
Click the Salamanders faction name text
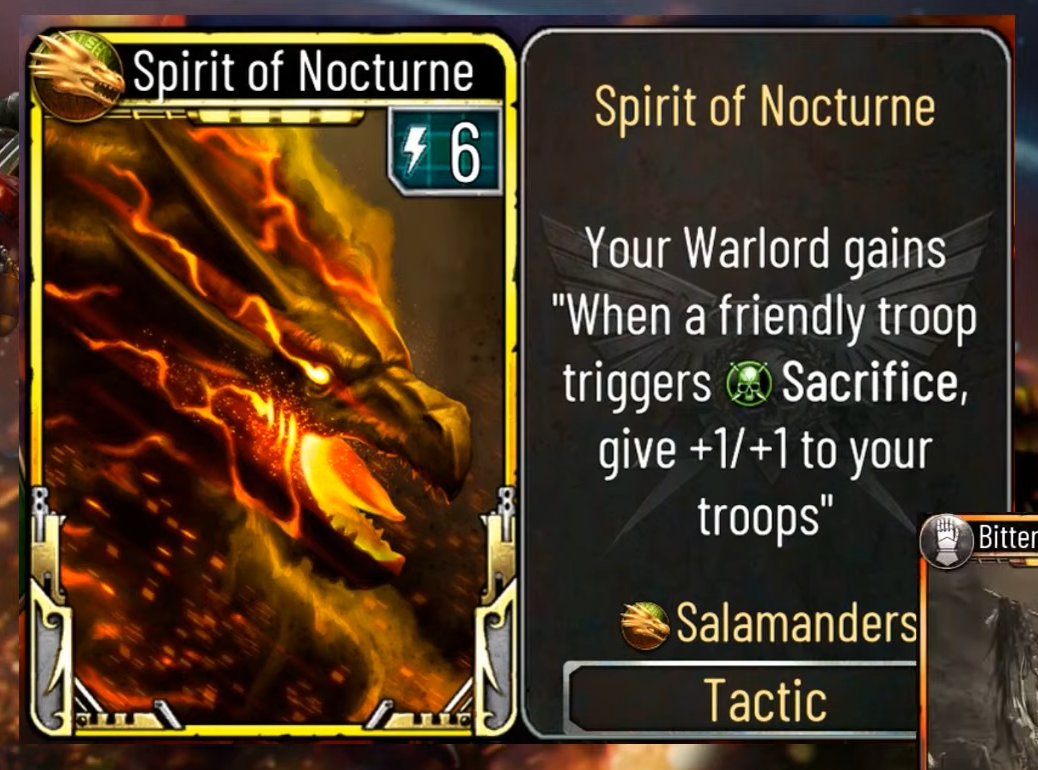[797, 623]
